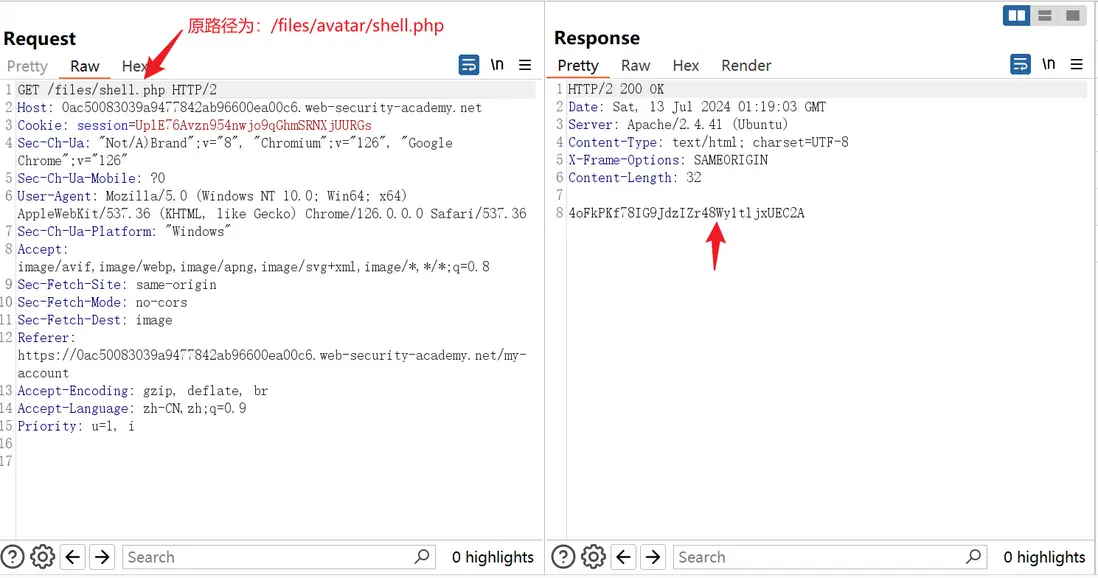Click Priority u=1, i line
This screenshot has width=1098, height=578.
pyautogui.click(x=76, y=426)
